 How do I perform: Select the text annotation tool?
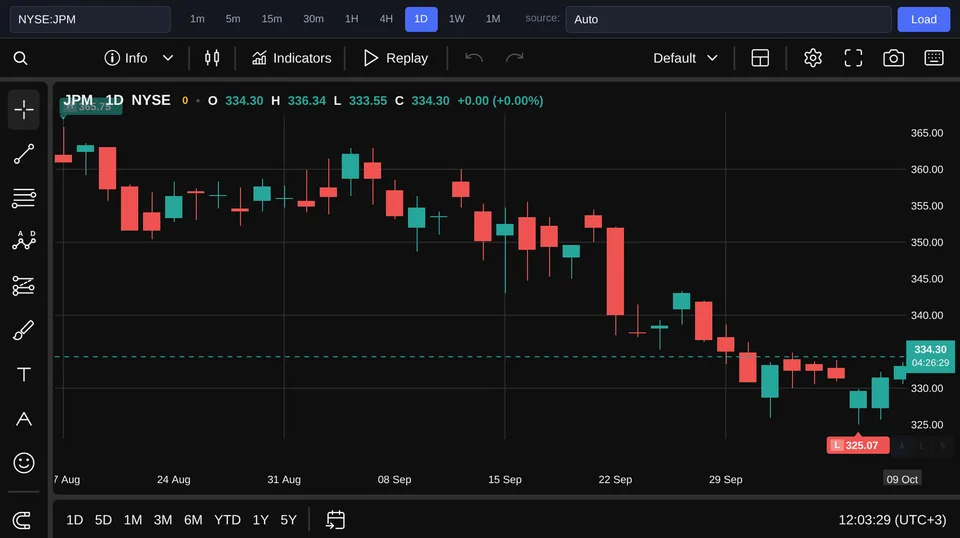pyautogui.click(x=24, y=374)
